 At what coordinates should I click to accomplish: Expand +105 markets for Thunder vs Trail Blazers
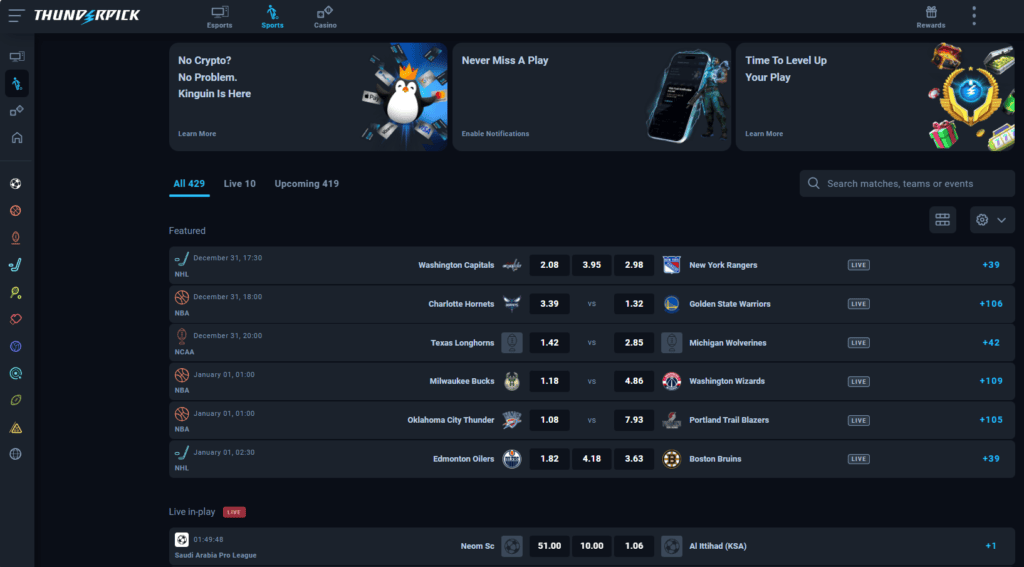(x=991, y=420)
